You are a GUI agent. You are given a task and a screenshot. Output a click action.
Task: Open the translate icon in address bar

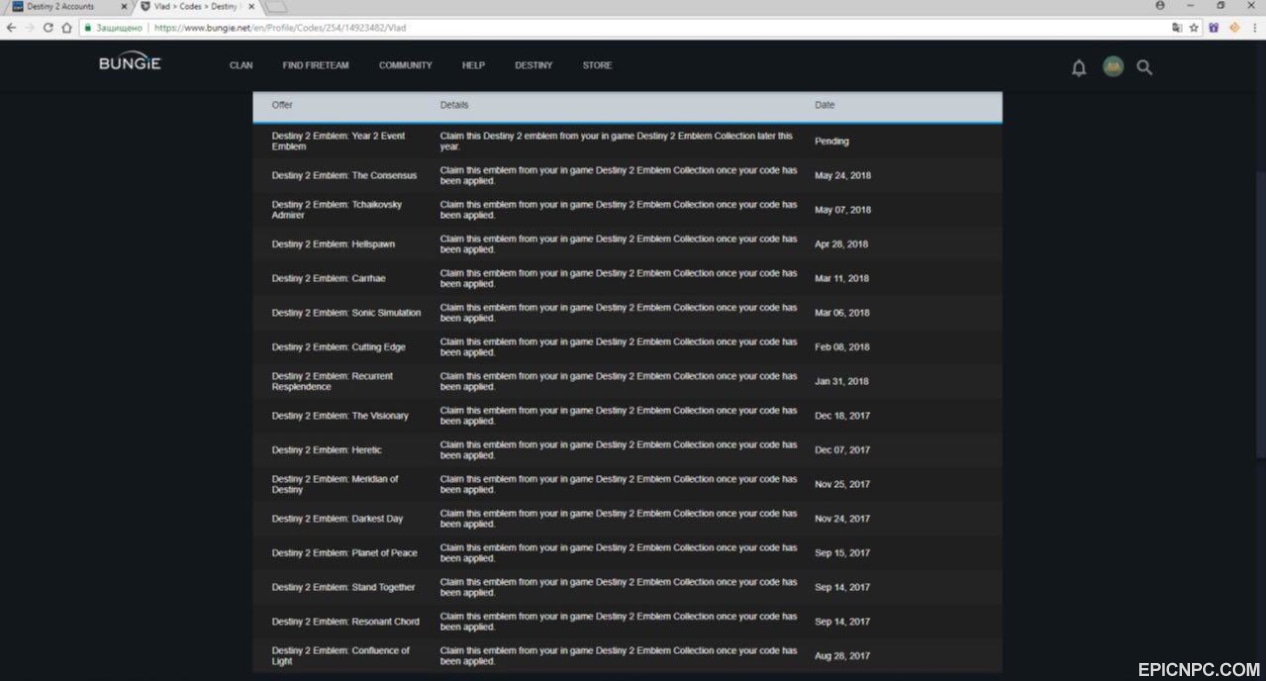pyautogui.click(x=1177, y=28)
